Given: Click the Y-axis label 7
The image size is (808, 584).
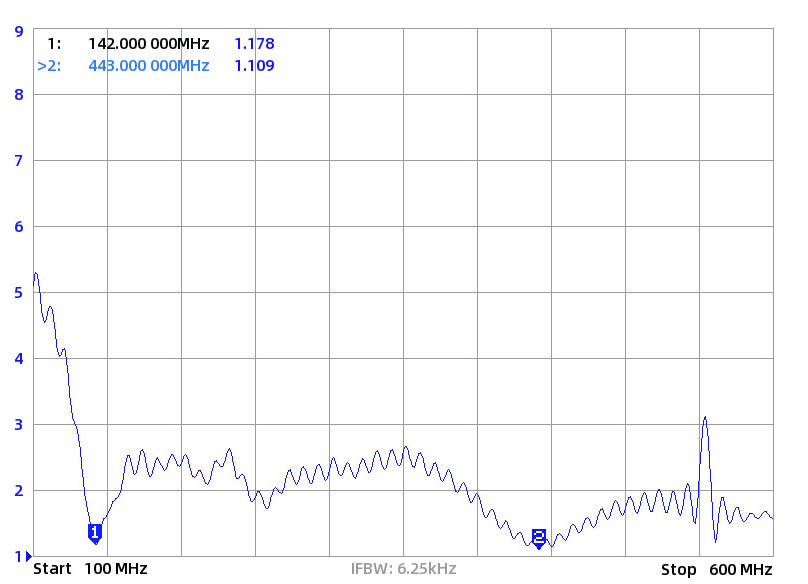Looking at the screenshot, I should (x=19, y=161).
